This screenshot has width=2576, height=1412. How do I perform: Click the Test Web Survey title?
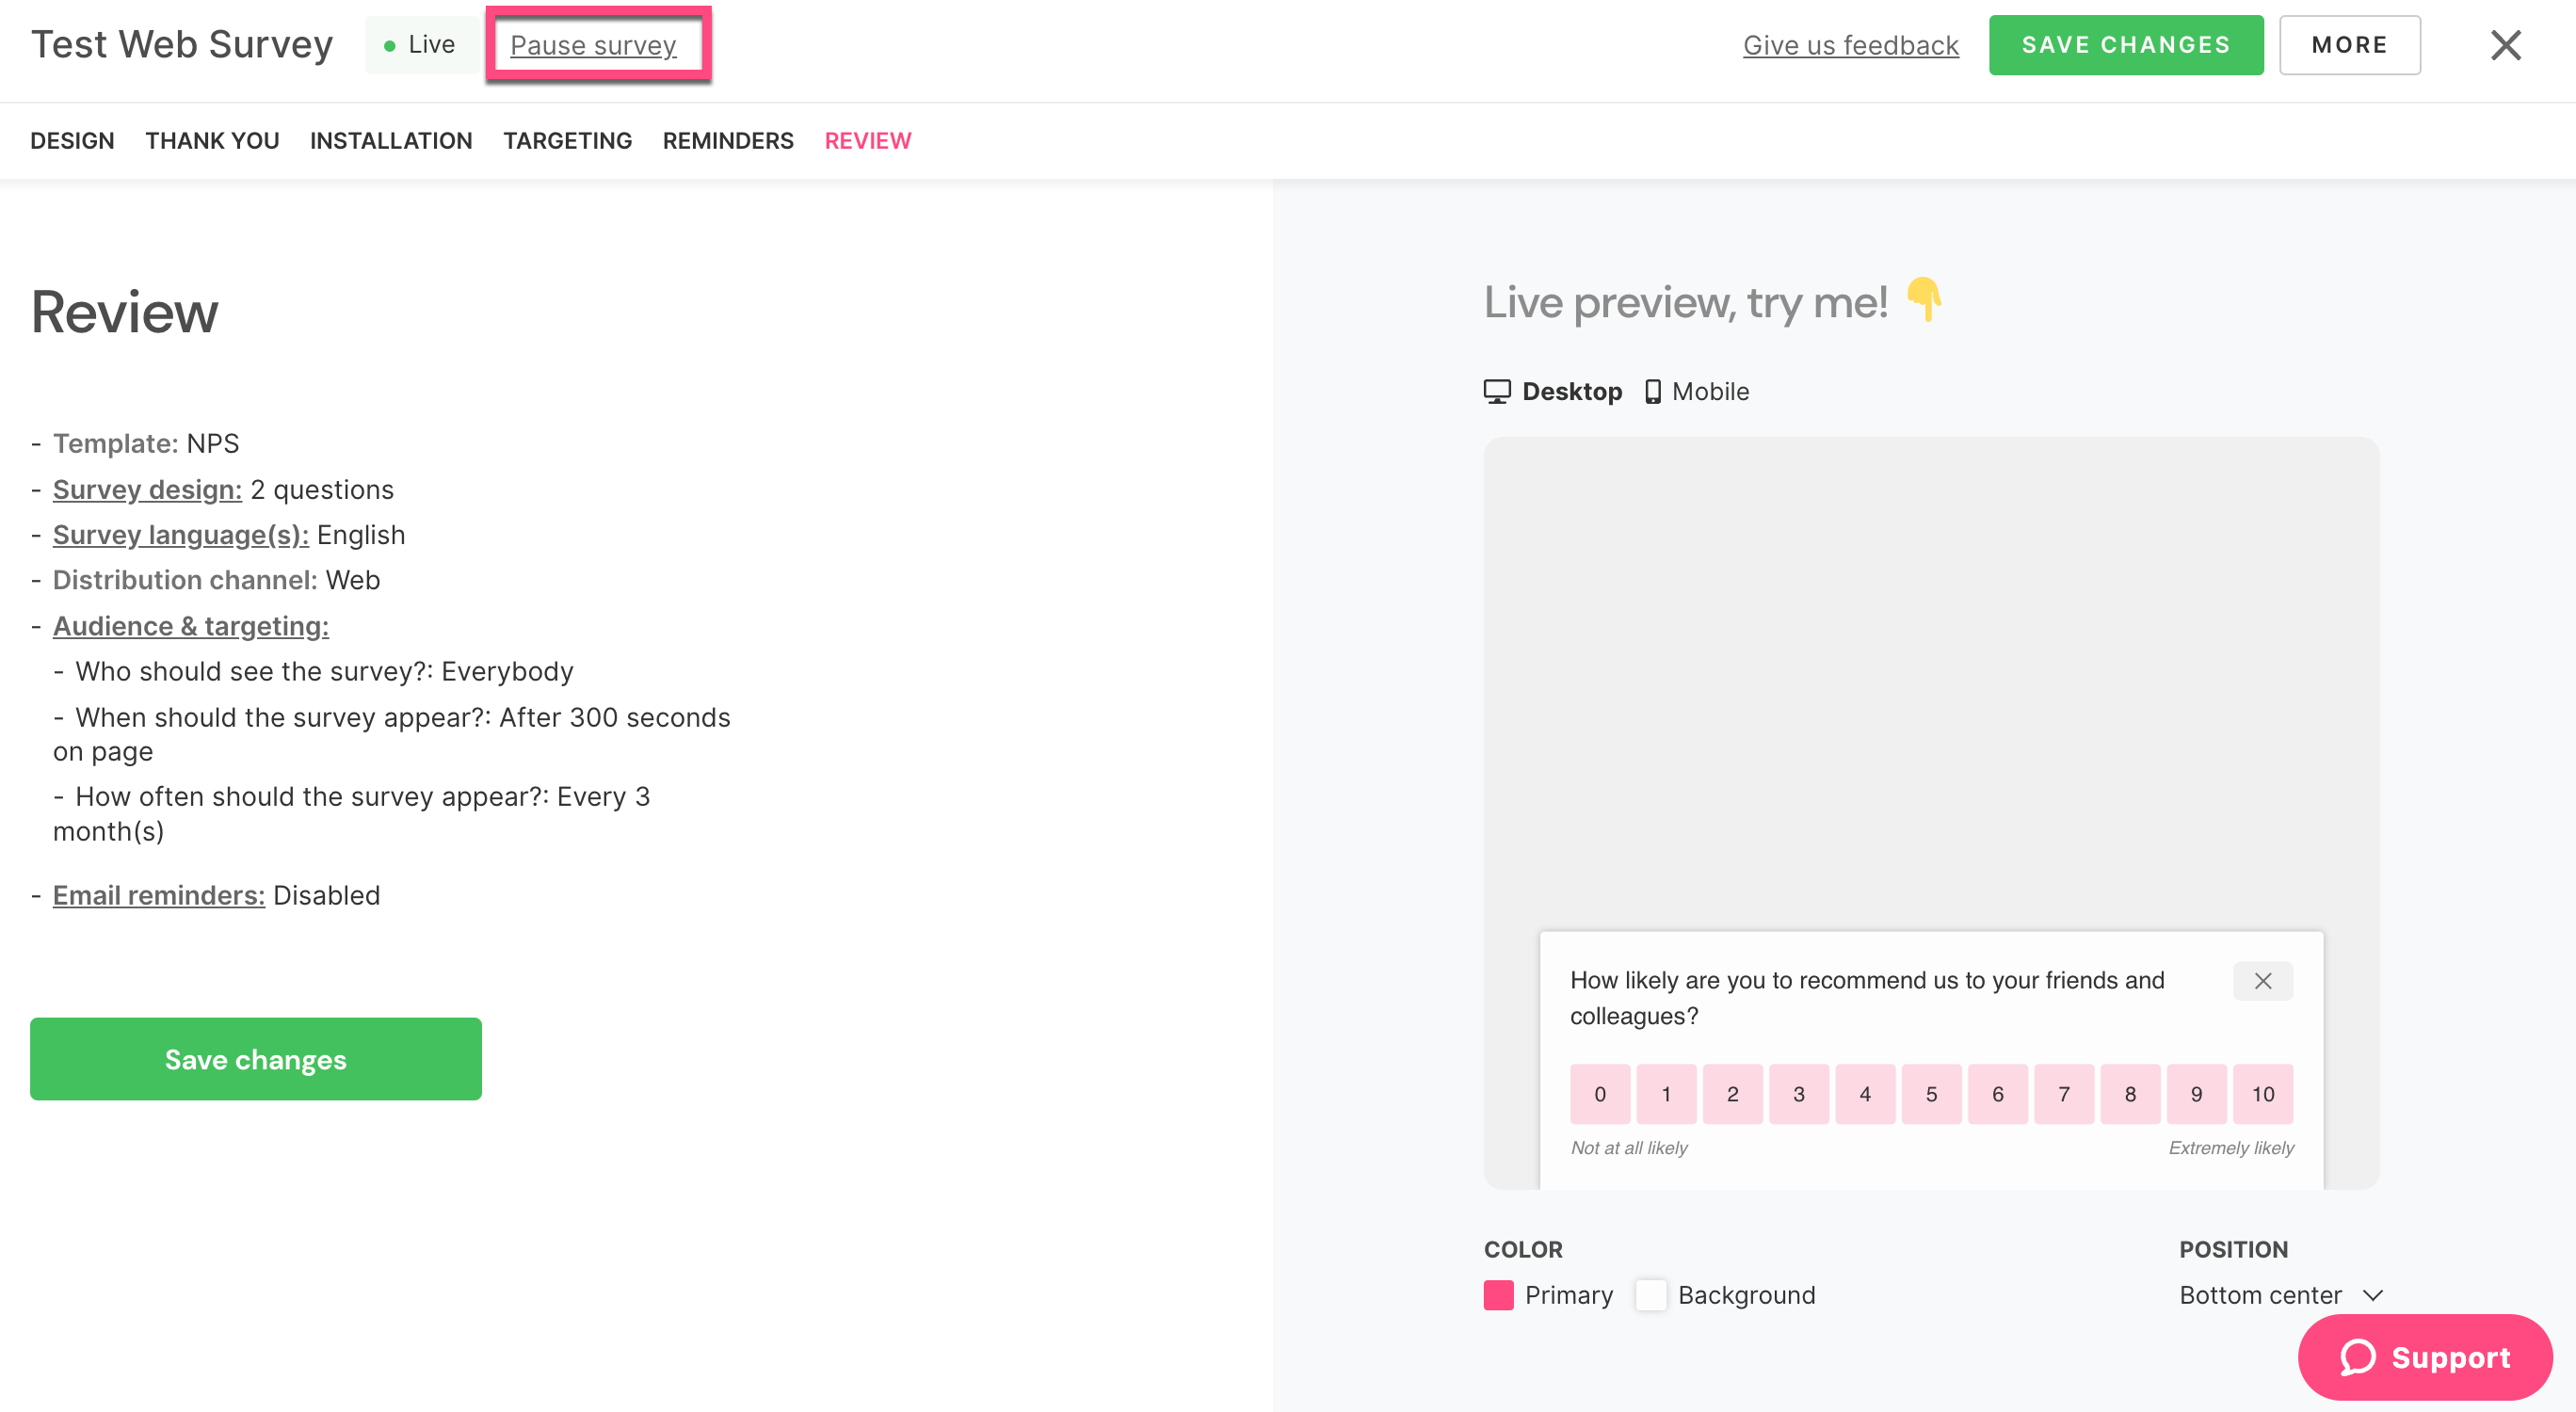tap(182, 45)
